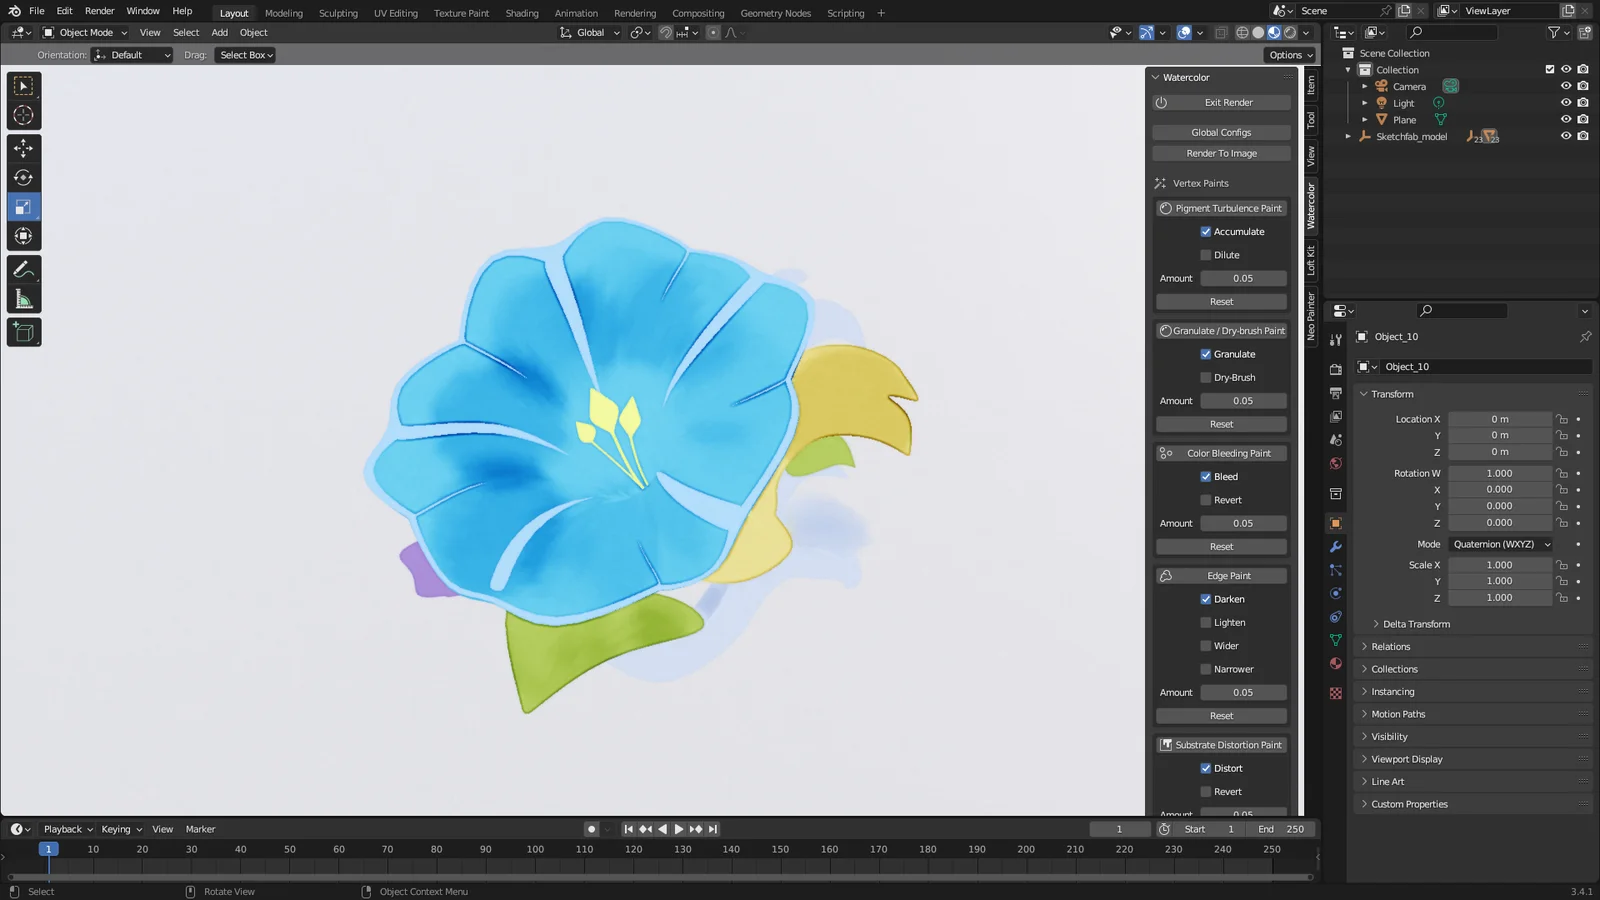Open the Render menu
The image size is (1600, 900).
click(99, 11)
